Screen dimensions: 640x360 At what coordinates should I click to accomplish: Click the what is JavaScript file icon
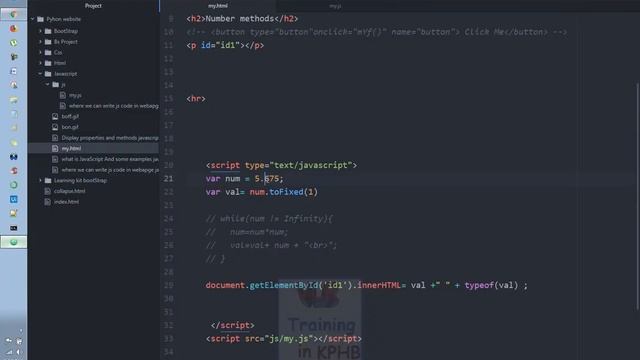coord(55,159)
